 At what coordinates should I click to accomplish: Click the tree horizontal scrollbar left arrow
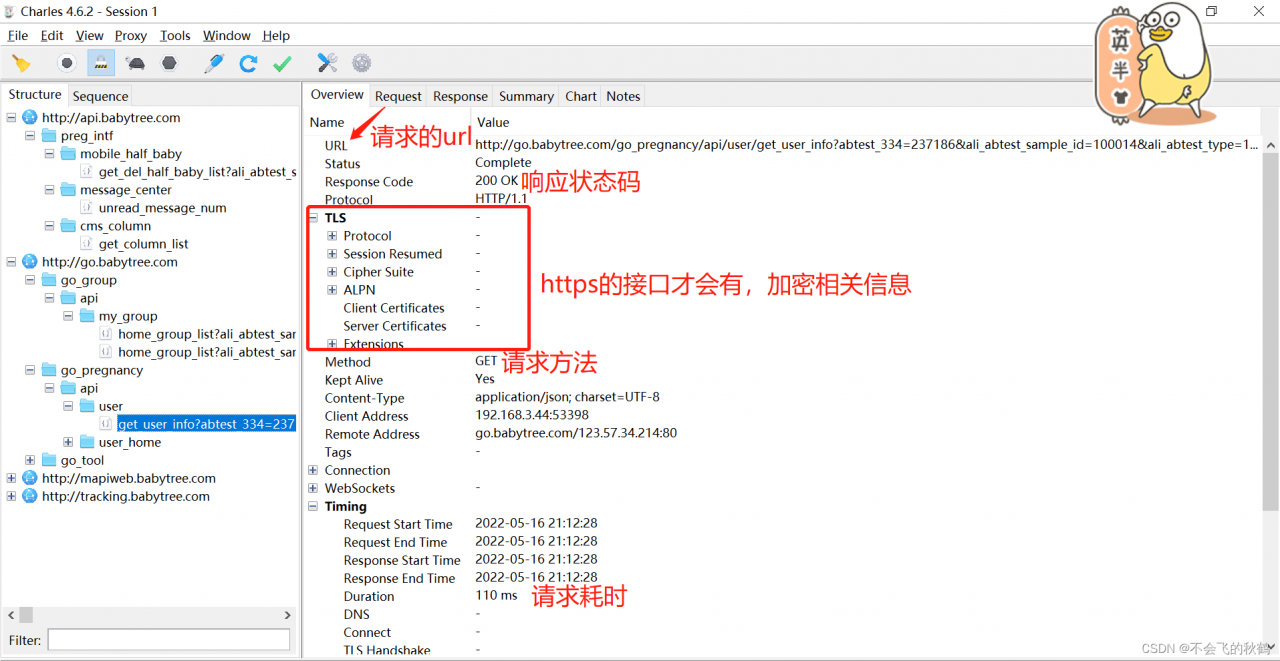[x=11, y=615]
